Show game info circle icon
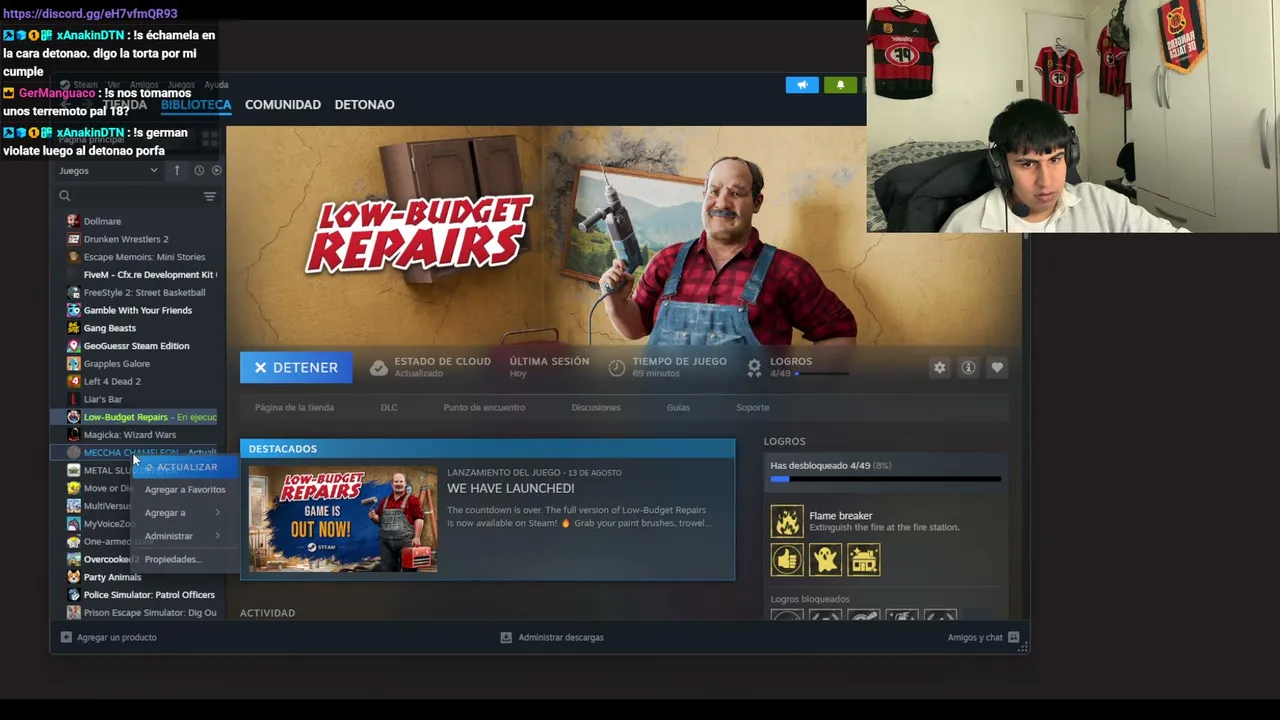The width and height of the screenshot is (1280, 720). tap(968, 368)
